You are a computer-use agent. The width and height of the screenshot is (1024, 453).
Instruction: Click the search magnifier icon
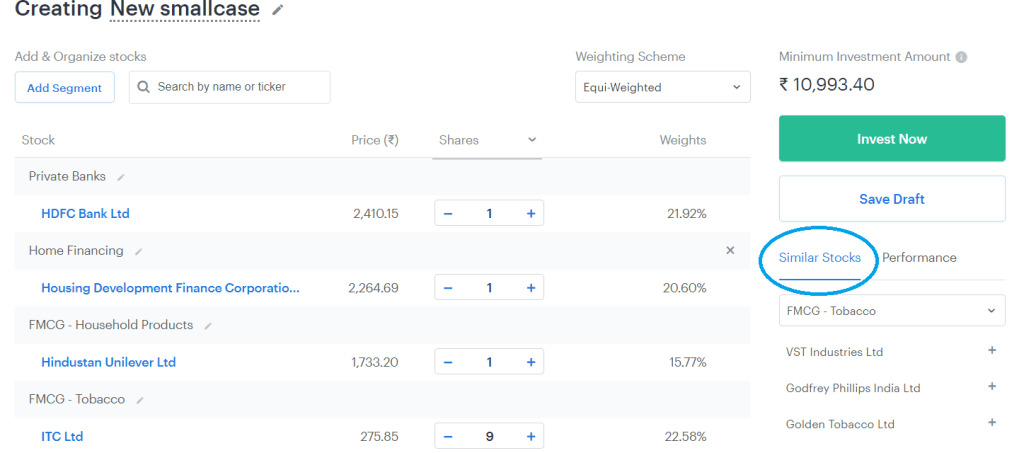click(144, 87)
